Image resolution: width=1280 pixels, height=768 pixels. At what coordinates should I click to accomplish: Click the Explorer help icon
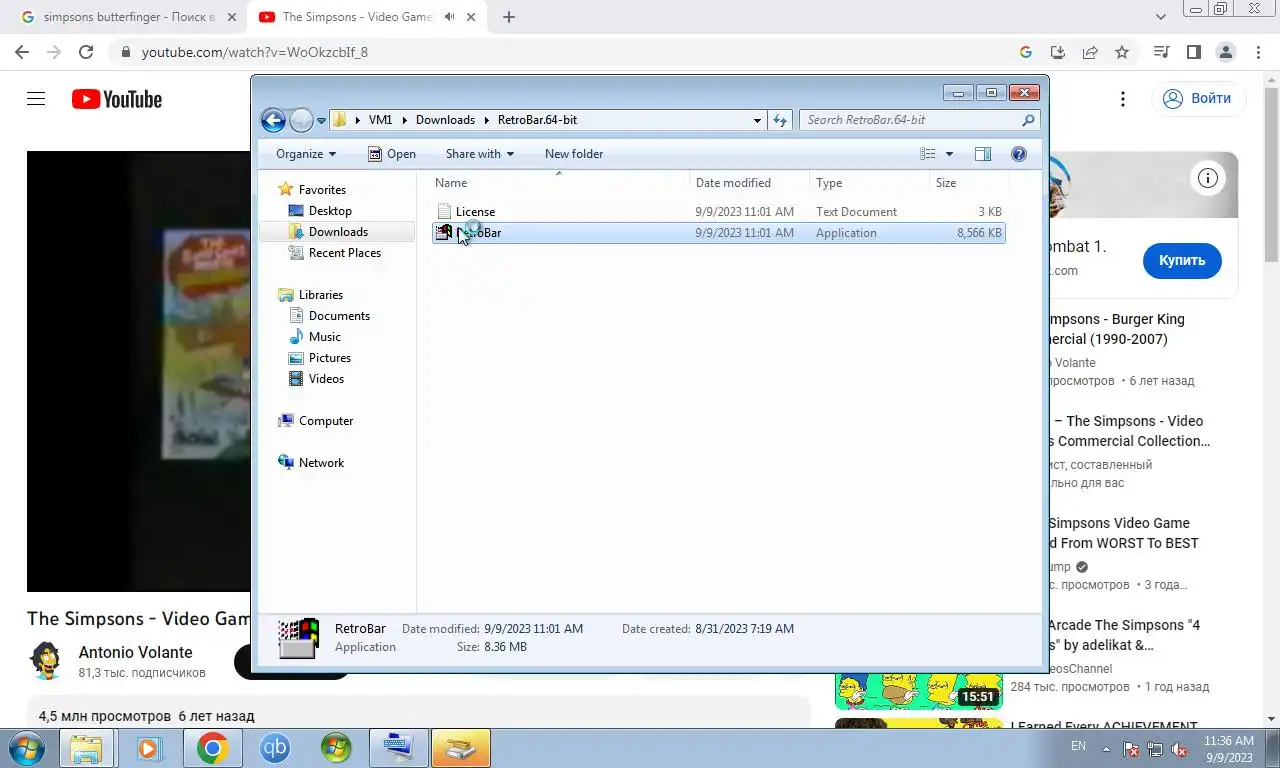tap(1019, 154)
